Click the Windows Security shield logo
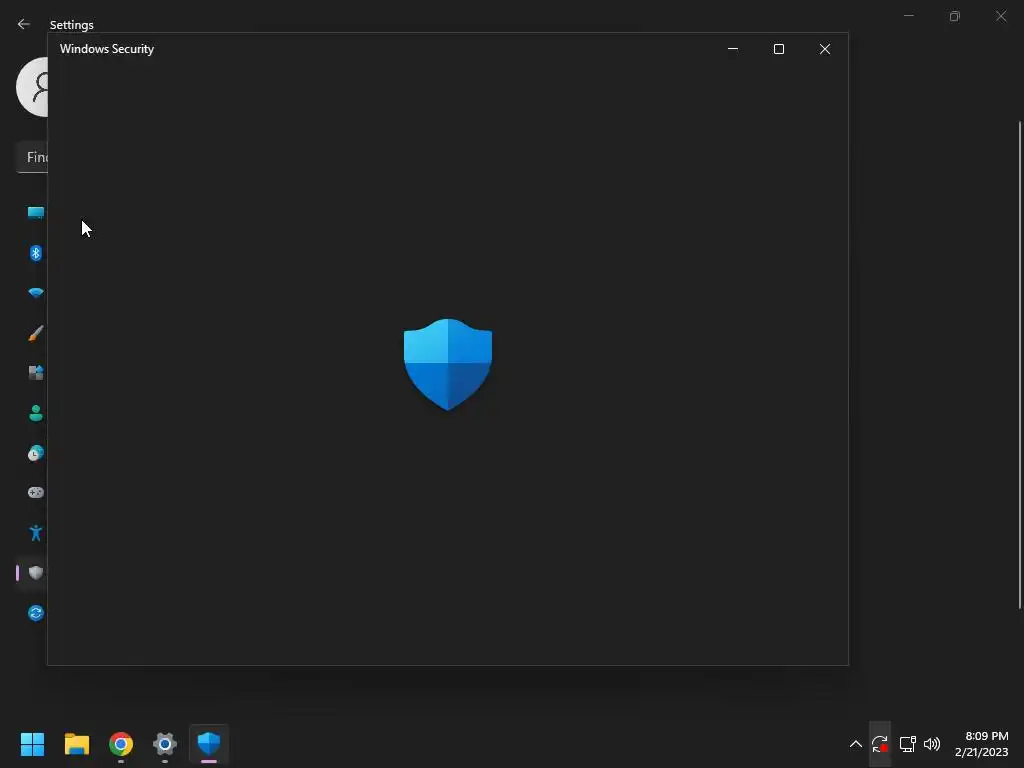This screenshot has height=768, width=1024. pos(448,364)
